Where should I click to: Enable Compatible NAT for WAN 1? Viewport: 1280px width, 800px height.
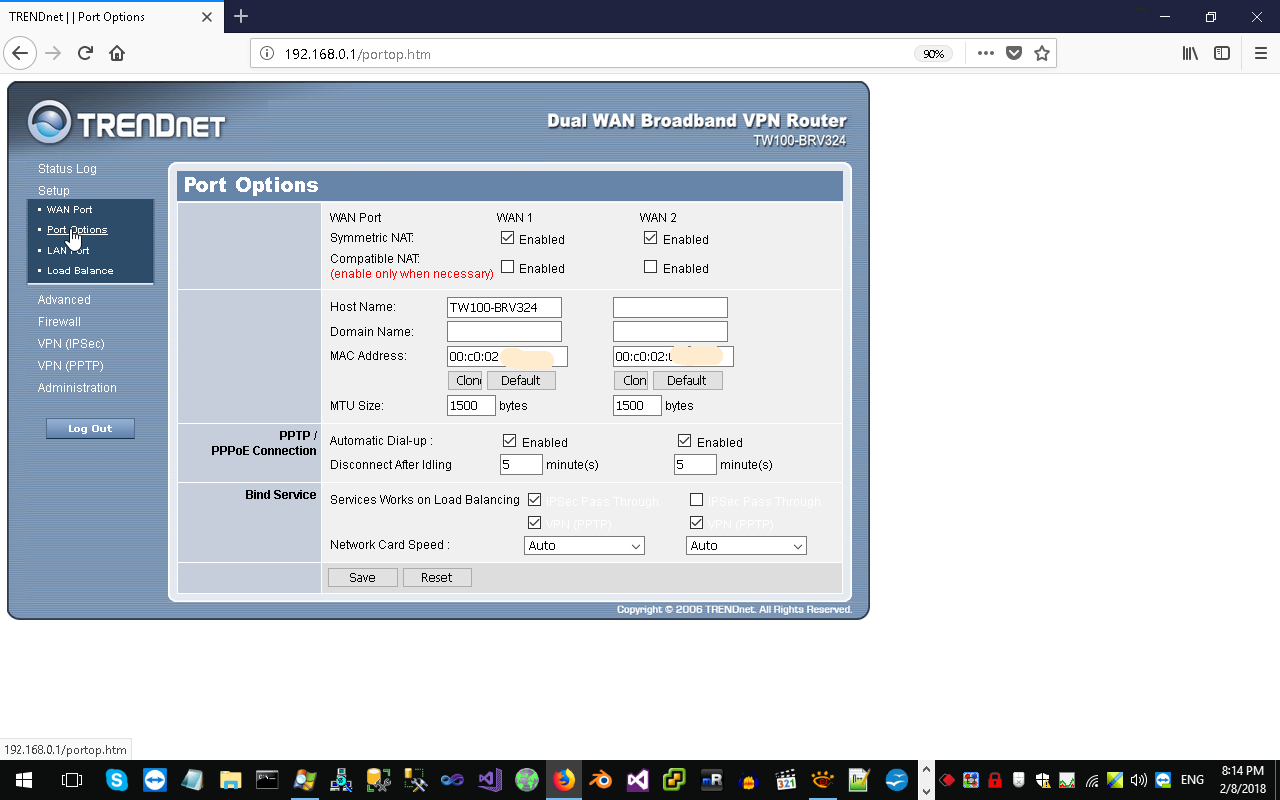pos(508,267)
